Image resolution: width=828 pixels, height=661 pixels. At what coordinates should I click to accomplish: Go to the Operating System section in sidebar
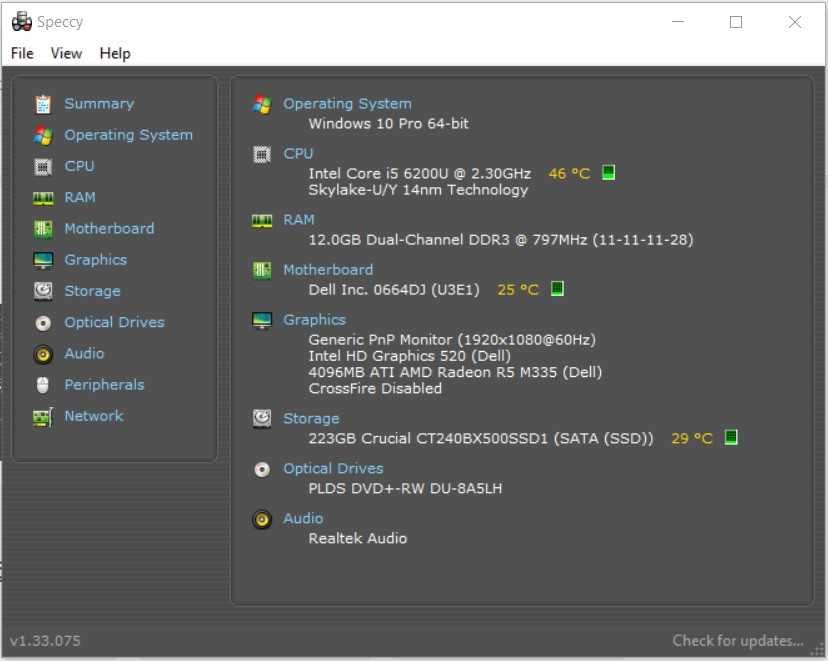pos(128,135)
